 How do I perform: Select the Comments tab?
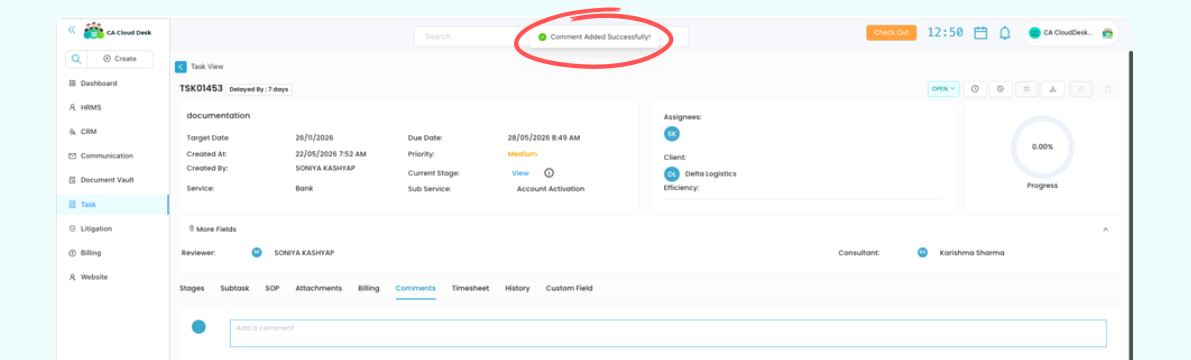coord(415,289)
